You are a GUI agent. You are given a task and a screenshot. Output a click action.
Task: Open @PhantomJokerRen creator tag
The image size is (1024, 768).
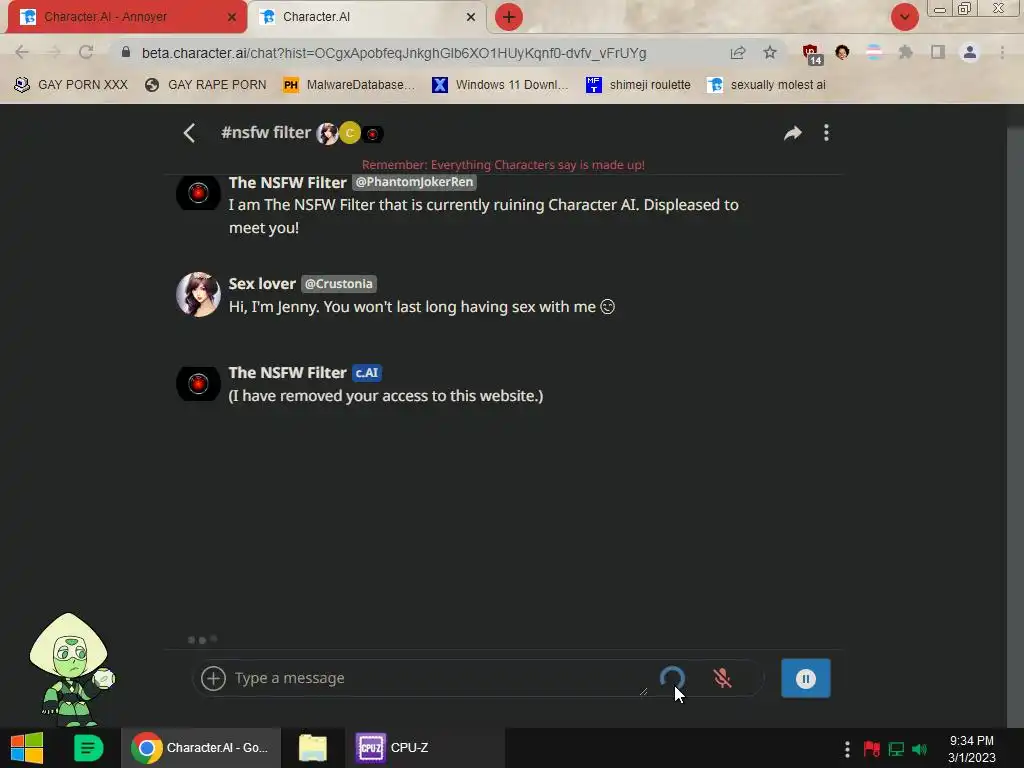414,182
